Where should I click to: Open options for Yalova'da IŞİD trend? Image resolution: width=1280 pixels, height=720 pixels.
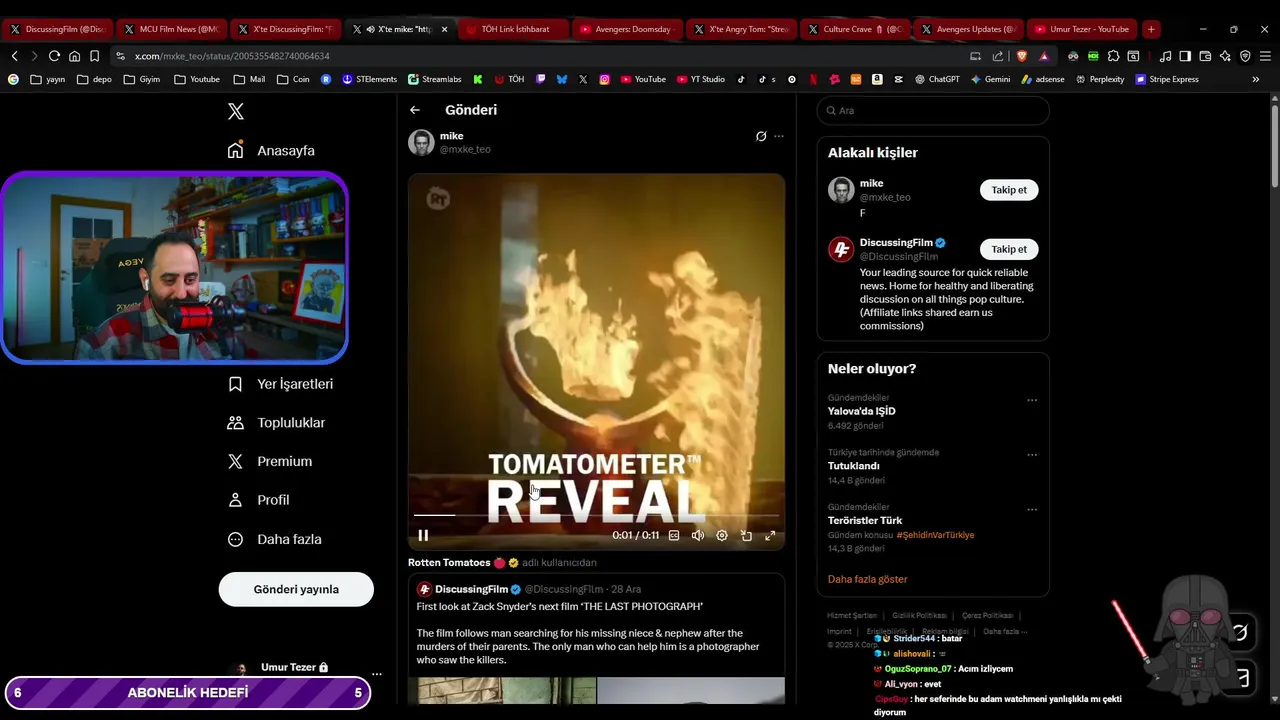pyautogui.click(x=1032, y=400)
